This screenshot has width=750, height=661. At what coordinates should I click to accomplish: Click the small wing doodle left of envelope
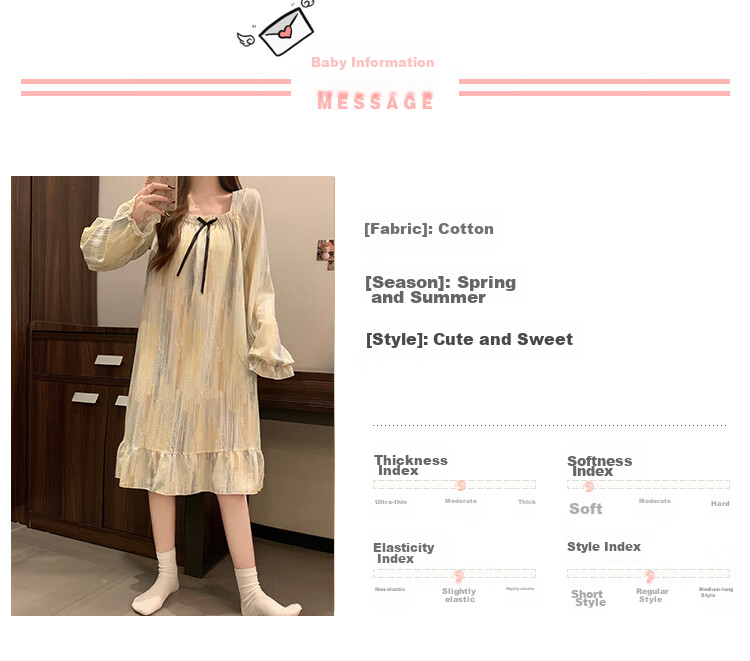pyautogui.click(x=246, y=39)
